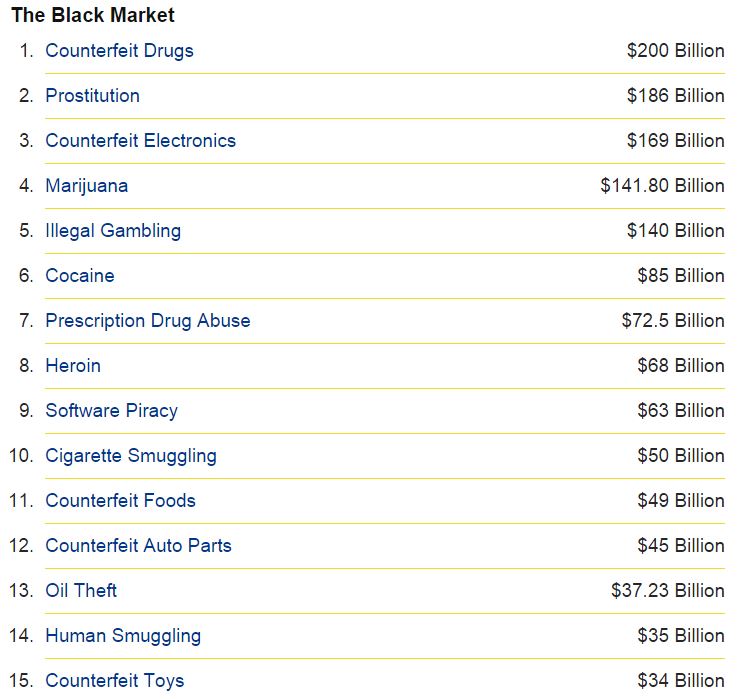This screenshot has height=699, width=737.
Task: Open the Cocaine link
Action: (x=79, y=275)
